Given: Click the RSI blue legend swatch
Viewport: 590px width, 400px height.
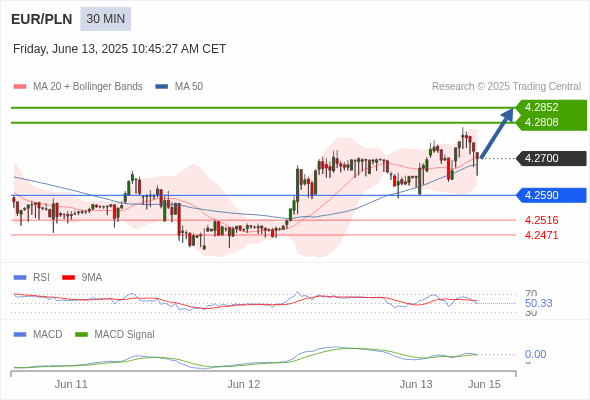Looking at the screenshot, I should (20, 278).
